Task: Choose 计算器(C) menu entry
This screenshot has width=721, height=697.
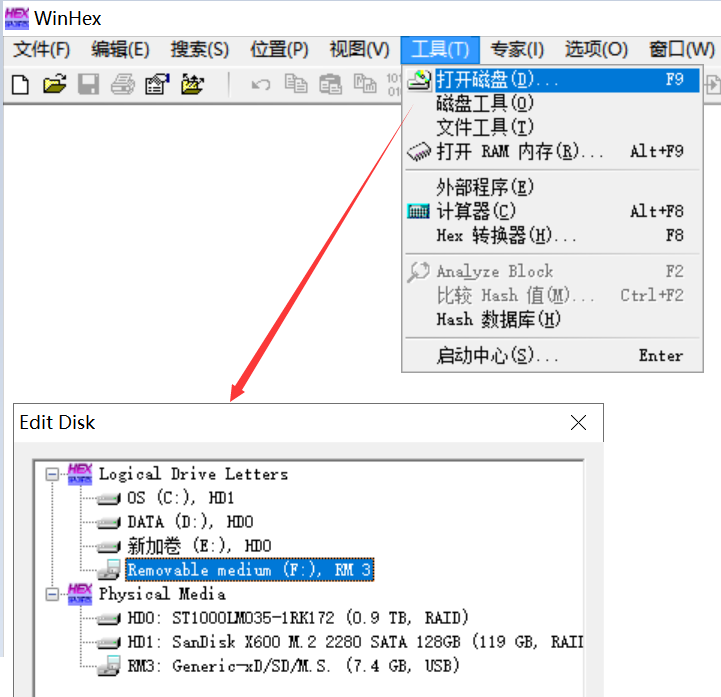Action: (x=552, y=211)
